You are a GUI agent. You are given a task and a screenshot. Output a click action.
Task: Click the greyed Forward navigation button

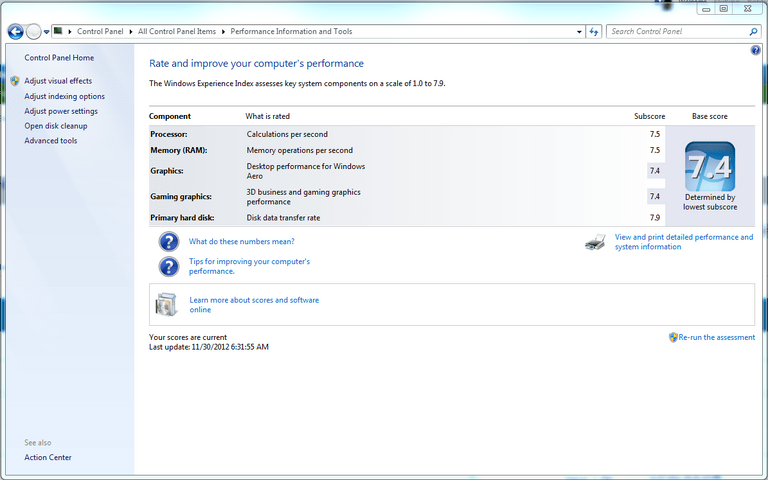(33, 32)
